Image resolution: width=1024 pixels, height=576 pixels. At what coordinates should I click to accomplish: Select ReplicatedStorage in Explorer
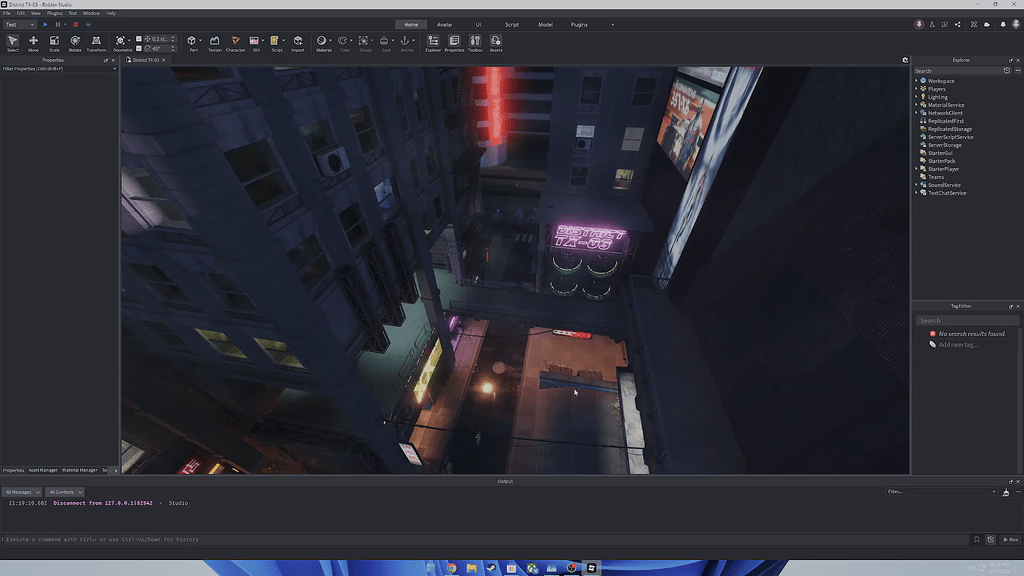[x=950, y=129]
